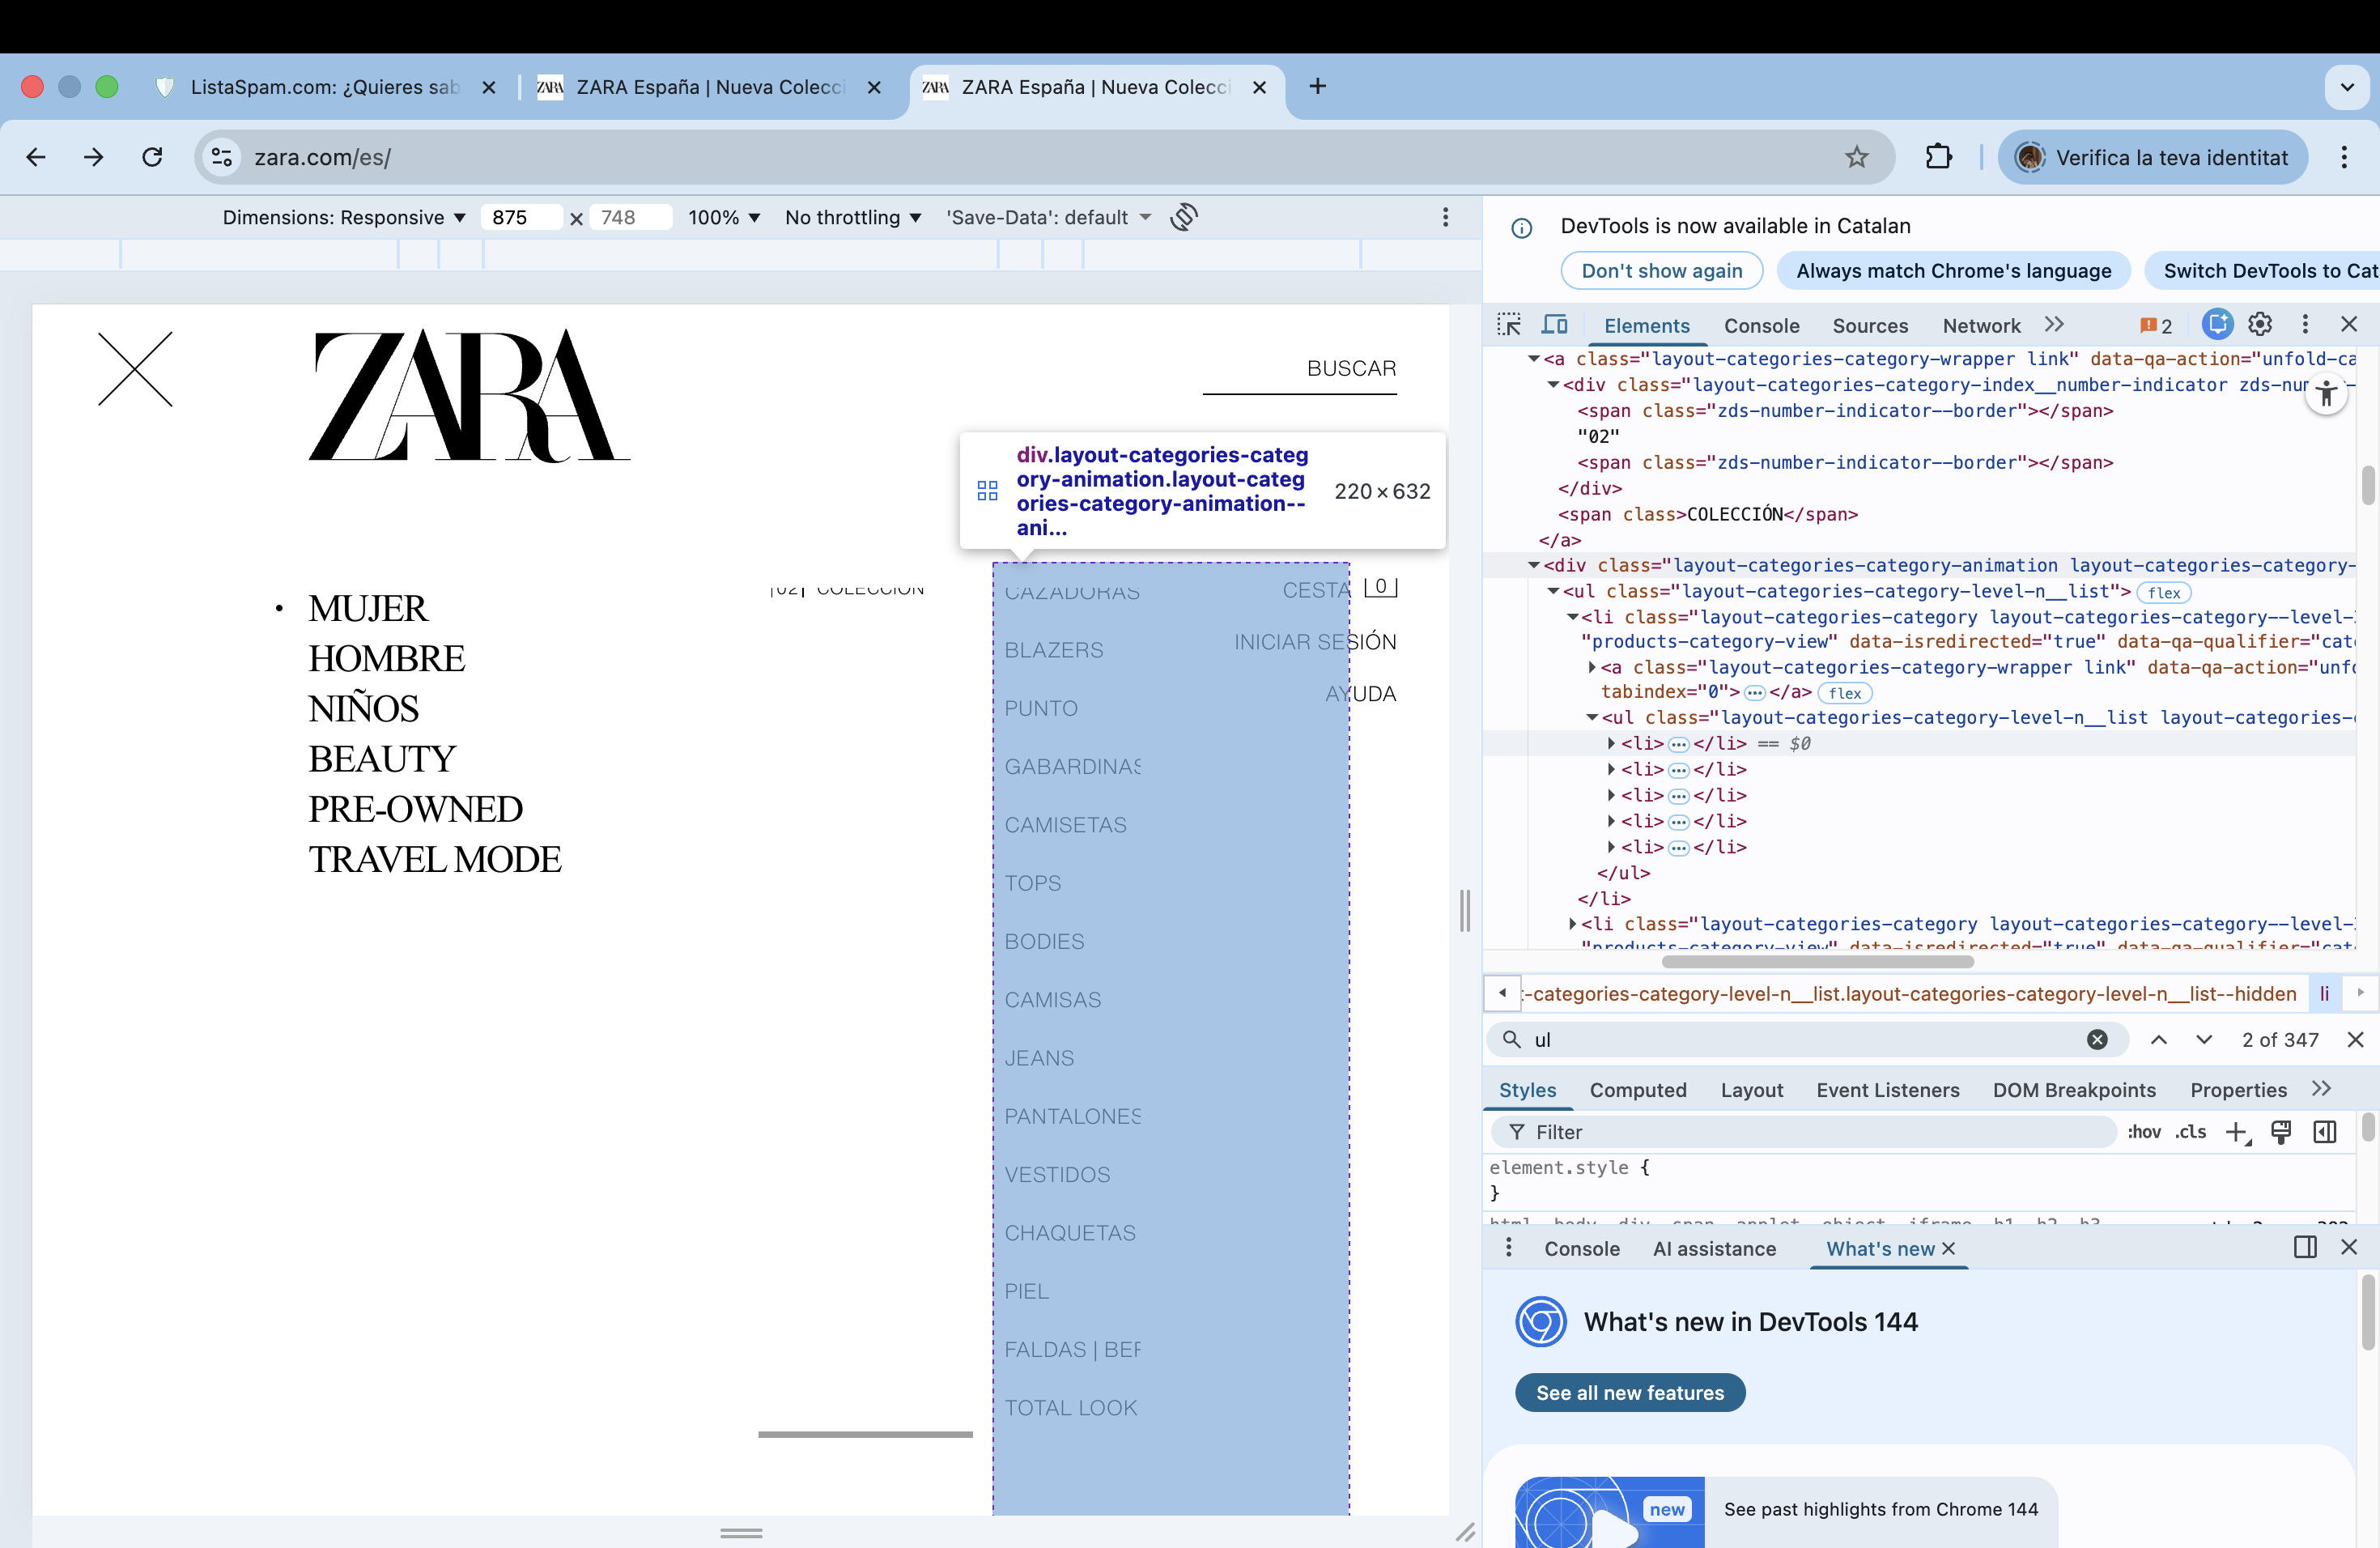This screenshot has height=1548, width=2380.
Task: Bookmark this page with star icon
Action: pos(1856,157)
